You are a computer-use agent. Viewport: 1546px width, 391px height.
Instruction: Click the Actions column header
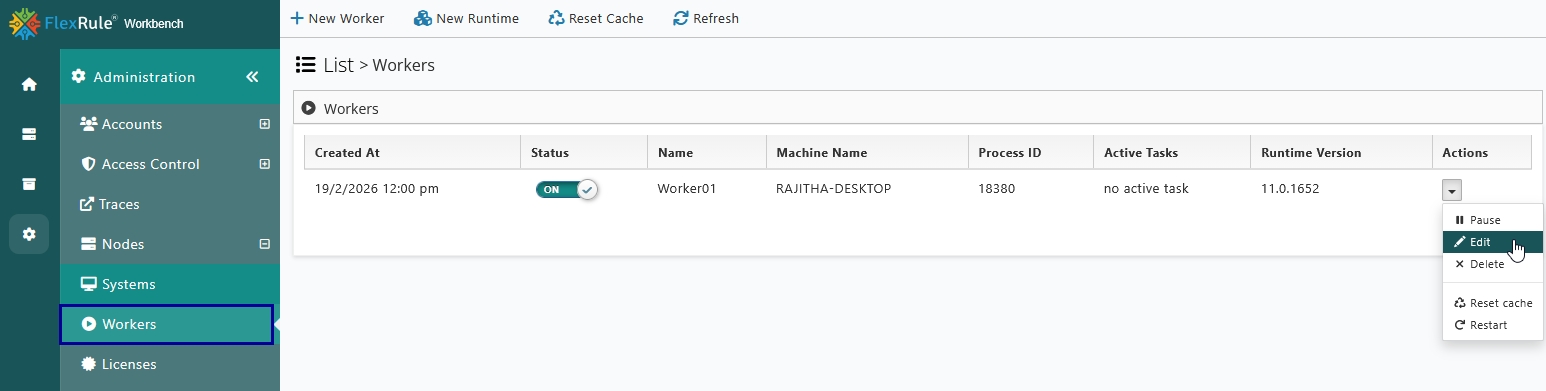pos(1481,153)
